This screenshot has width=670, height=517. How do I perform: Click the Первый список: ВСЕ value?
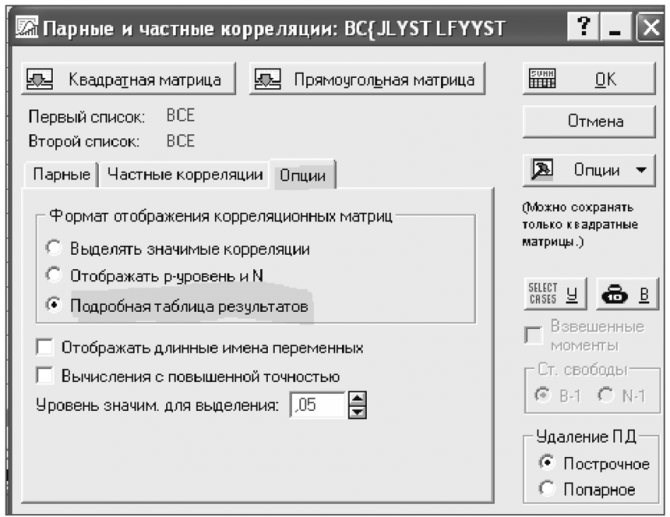click(x=180, y=115)
